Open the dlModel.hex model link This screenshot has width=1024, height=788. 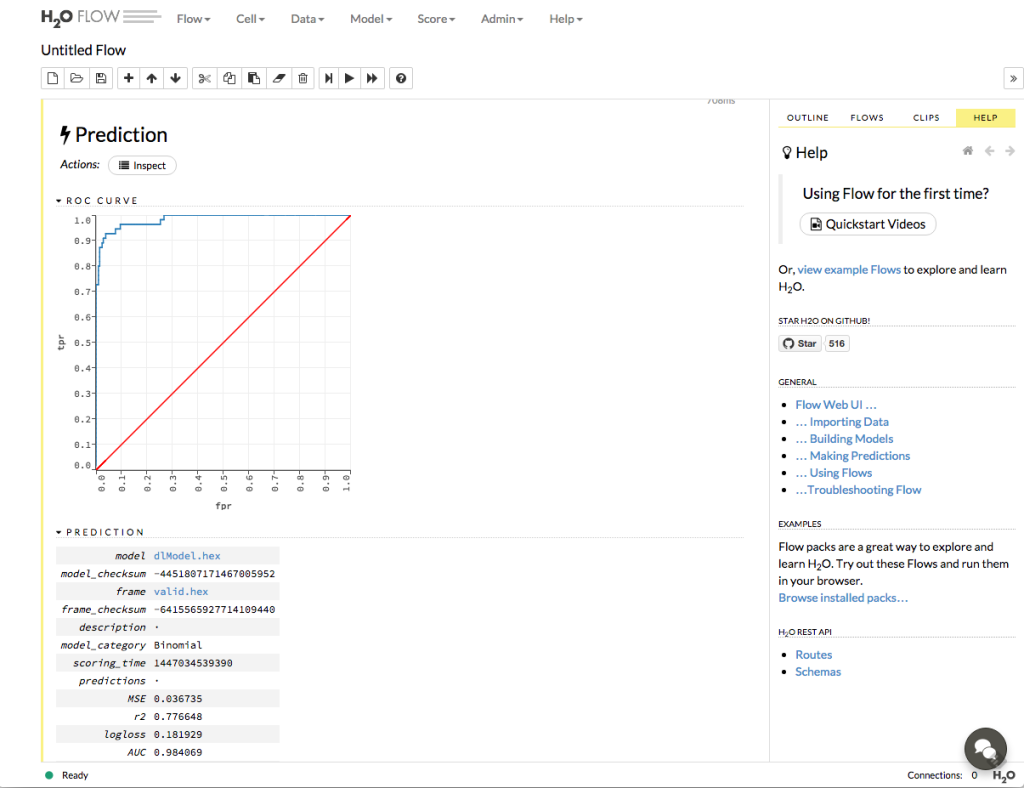[x=187, y=556]
